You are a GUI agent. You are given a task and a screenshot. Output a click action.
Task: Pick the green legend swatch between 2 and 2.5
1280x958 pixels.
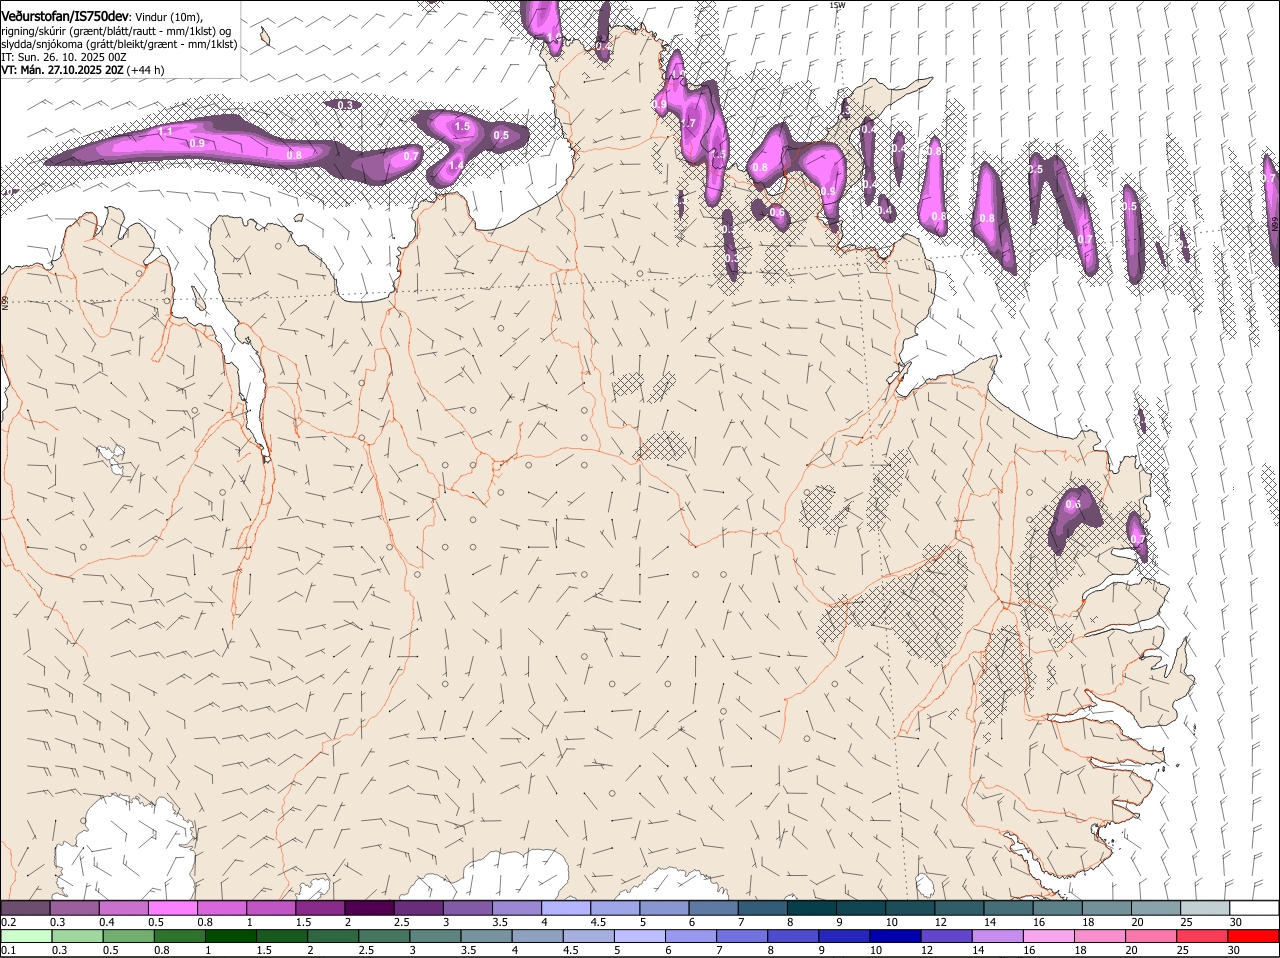(x=335, y=936)
